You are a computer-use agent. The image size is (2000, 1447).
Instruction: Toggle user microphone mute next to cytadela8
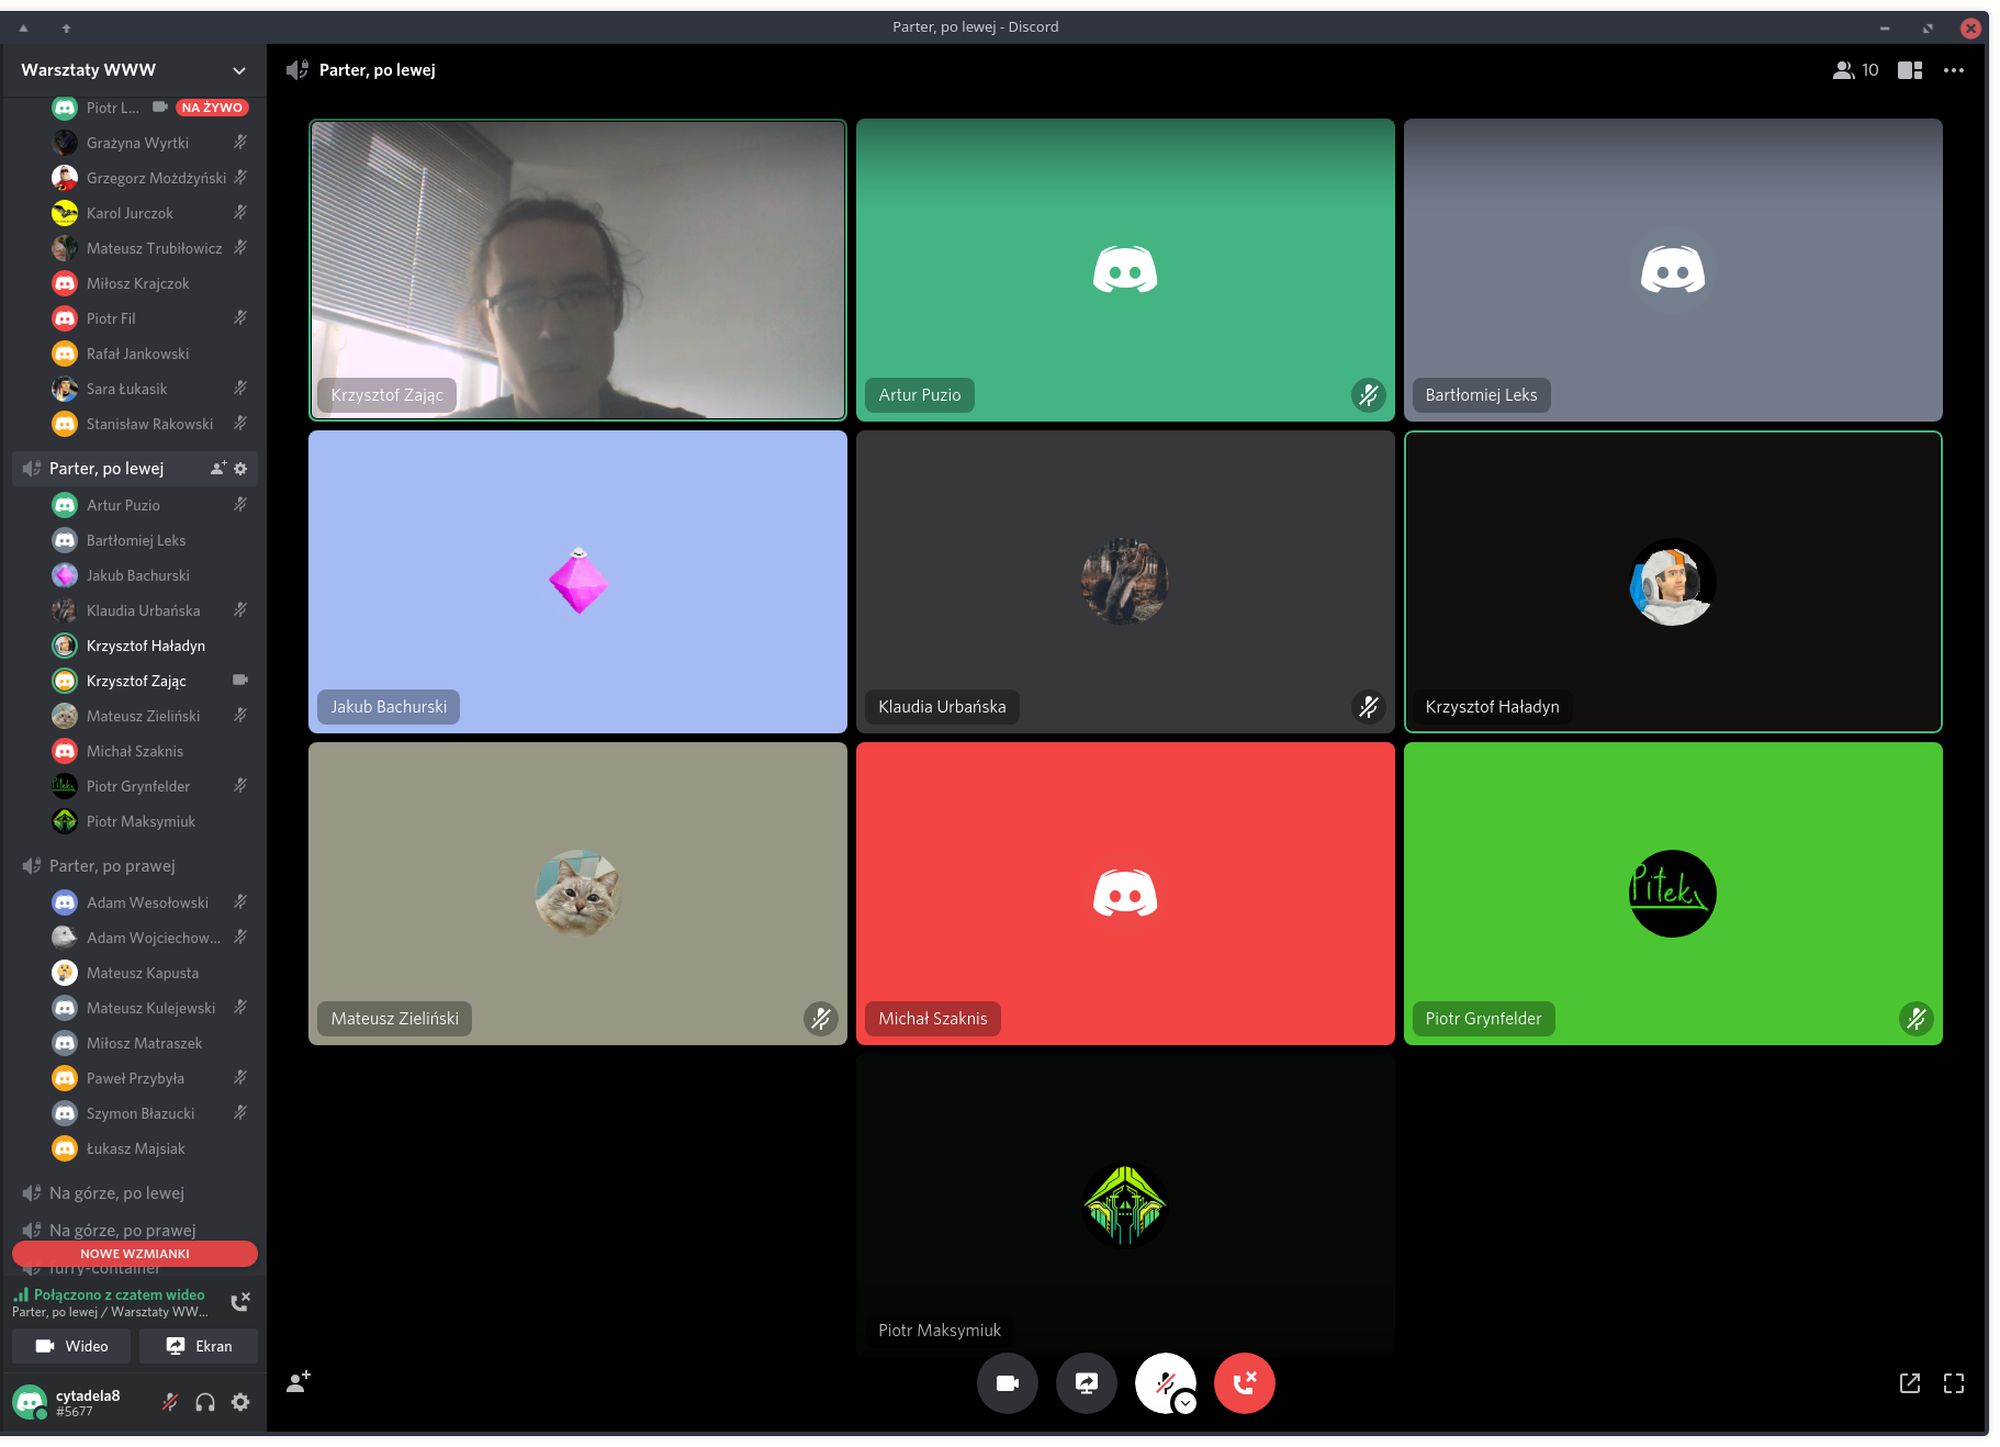point(171,1402)
